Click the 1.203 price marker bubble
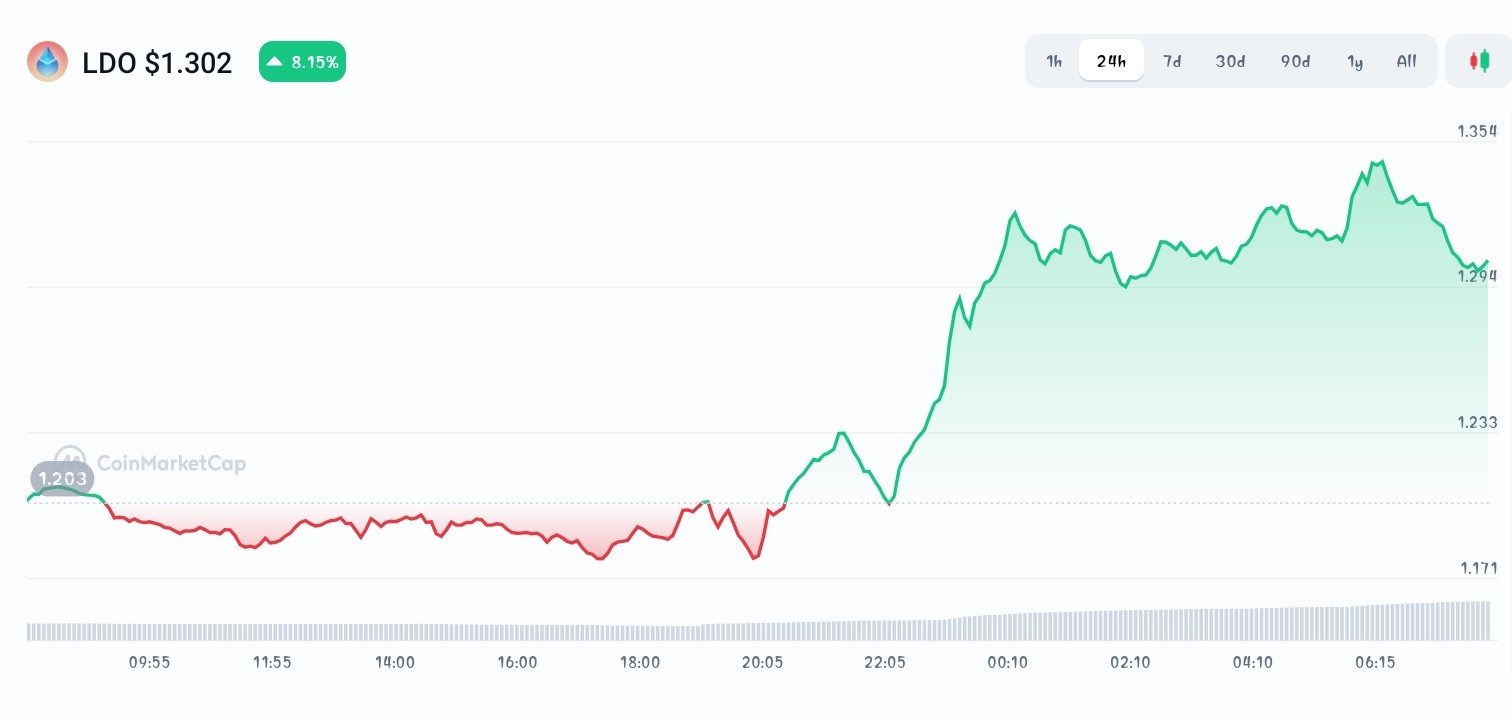This screenshot has width=1512, height=720. (62, 478)
